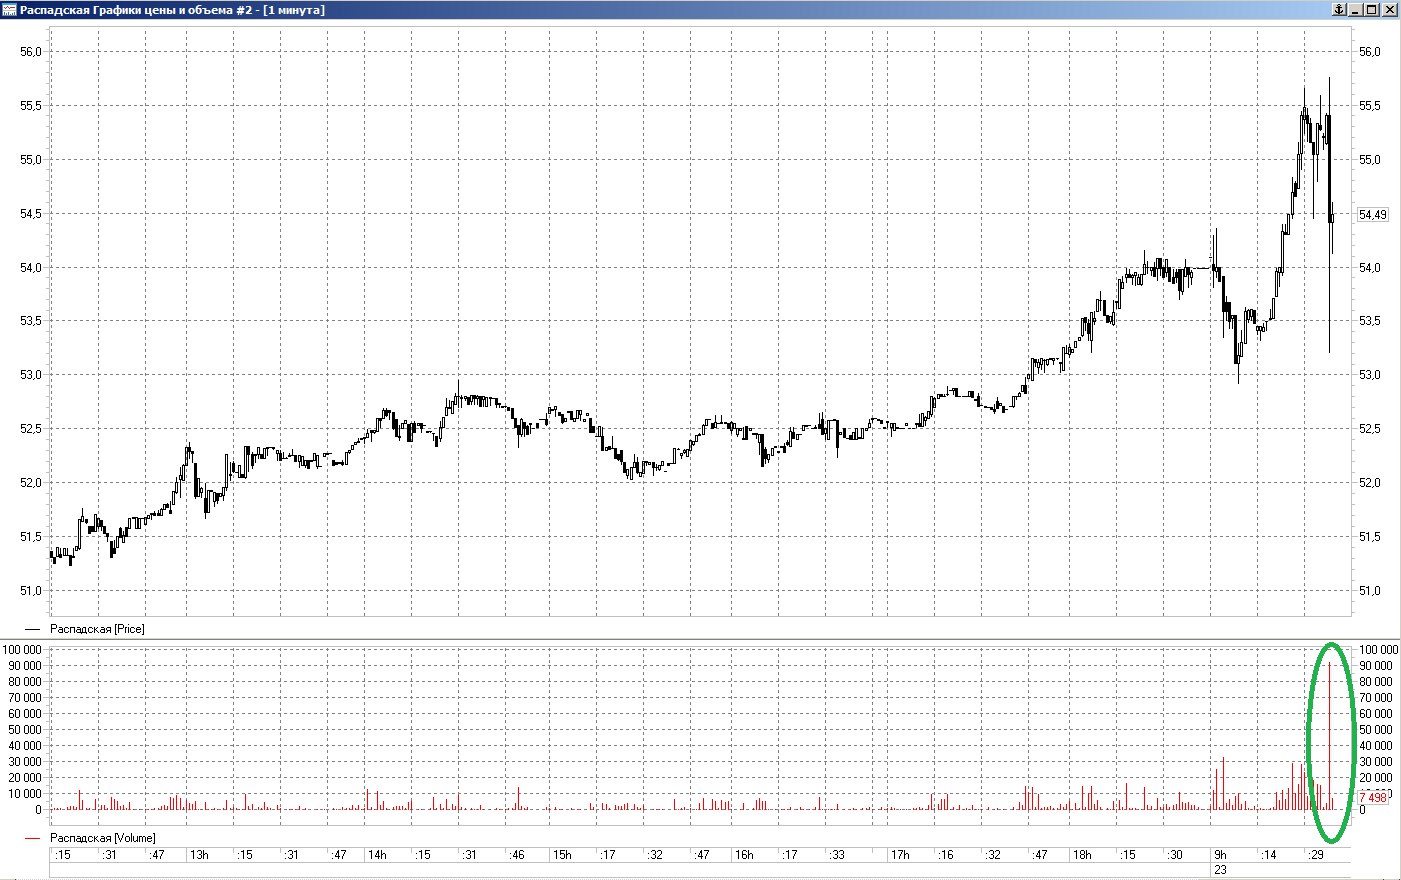Click the 7 498 current volume label

1372,798
